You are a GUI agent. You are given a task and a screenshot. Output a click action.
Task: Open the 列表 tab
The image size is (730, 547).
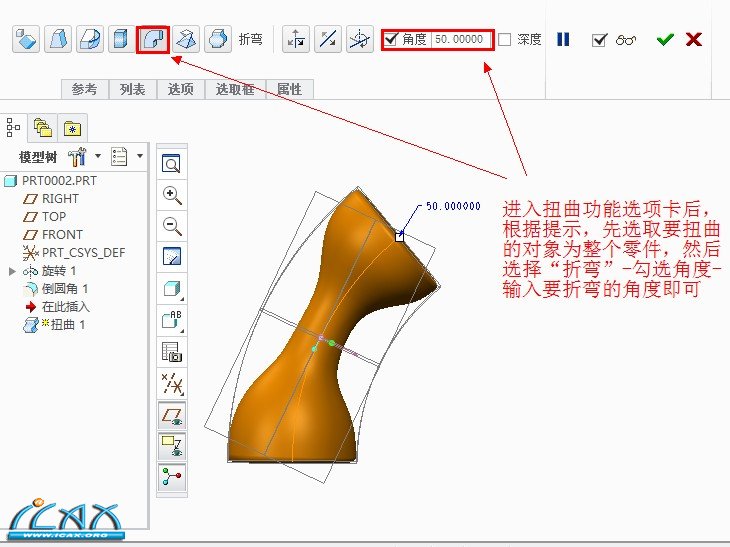133,89
